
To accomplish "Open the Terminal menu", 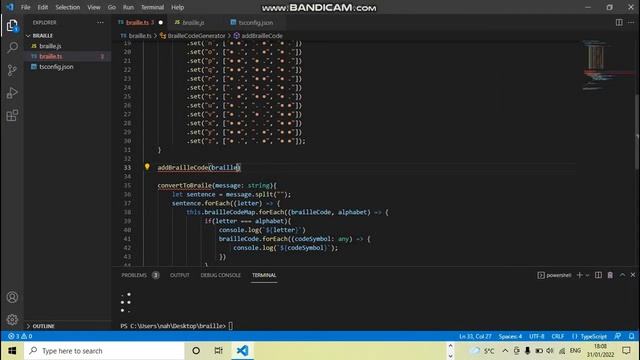I will click(x=152, y=7).
